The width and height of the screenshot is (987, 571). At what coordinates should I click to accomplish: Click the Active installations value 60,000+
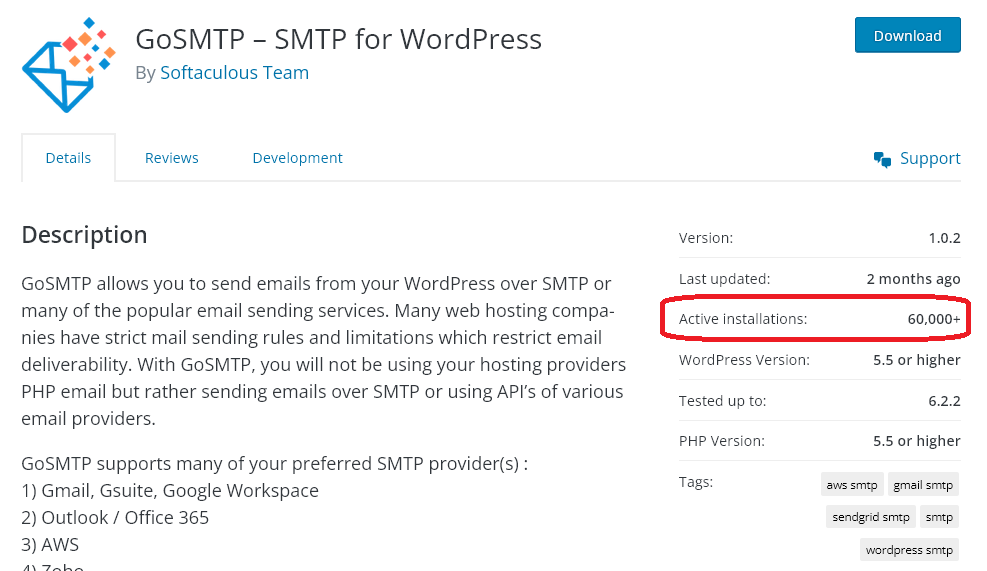pos(934,319)
